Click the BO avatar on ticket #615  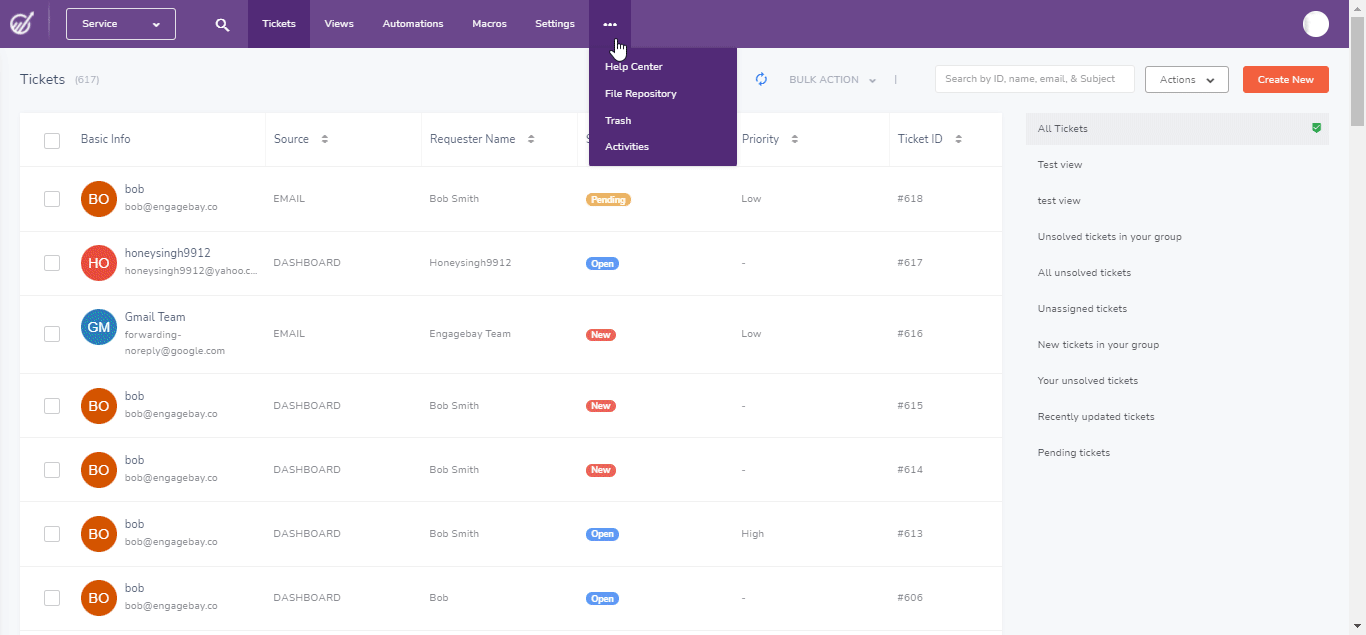point(99,406)
